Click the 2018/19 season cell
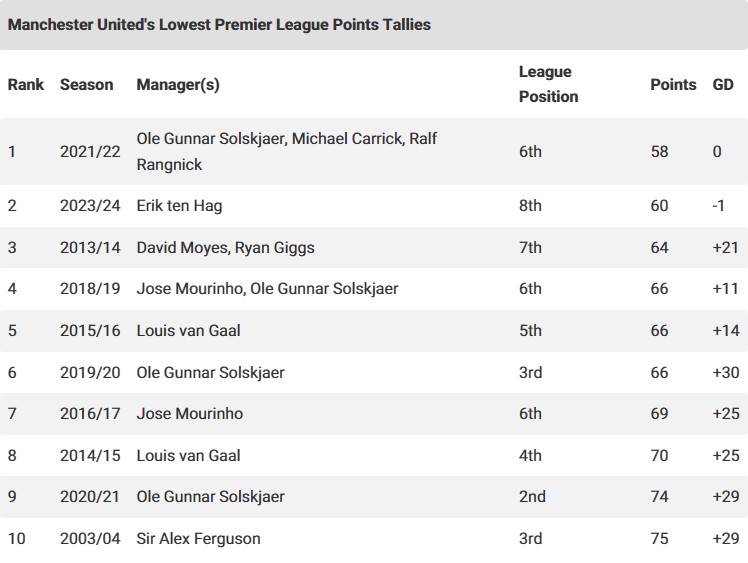 [90, 289]
